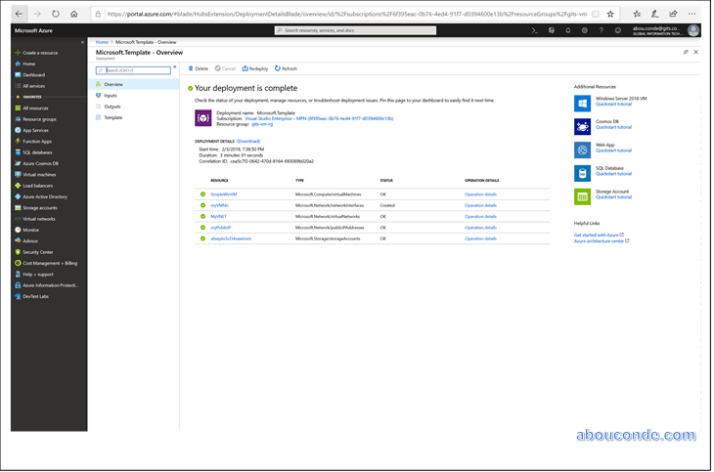Click the Redeploy button
This screenshot has height=472, width=714.
point(255,69)
